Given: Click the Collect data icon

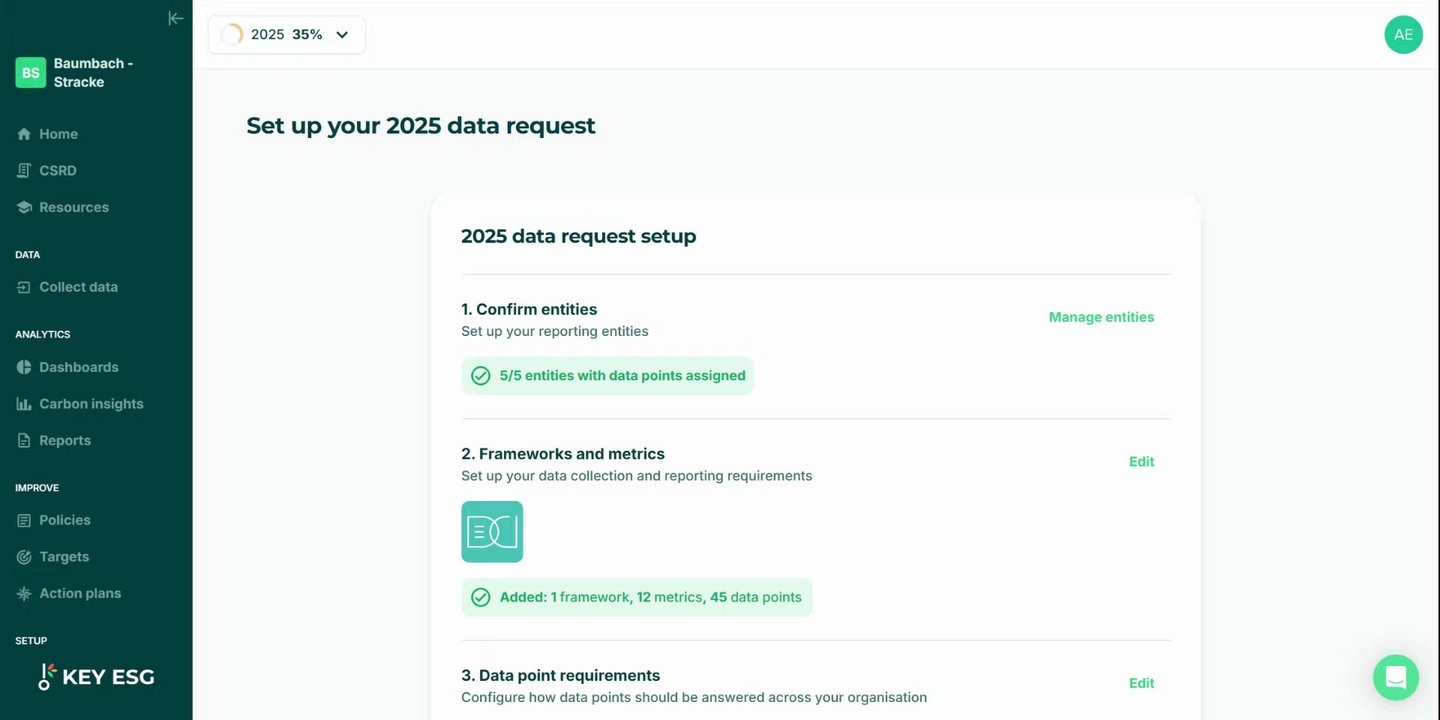Looking at the screenshot, I should click(24, 287).
